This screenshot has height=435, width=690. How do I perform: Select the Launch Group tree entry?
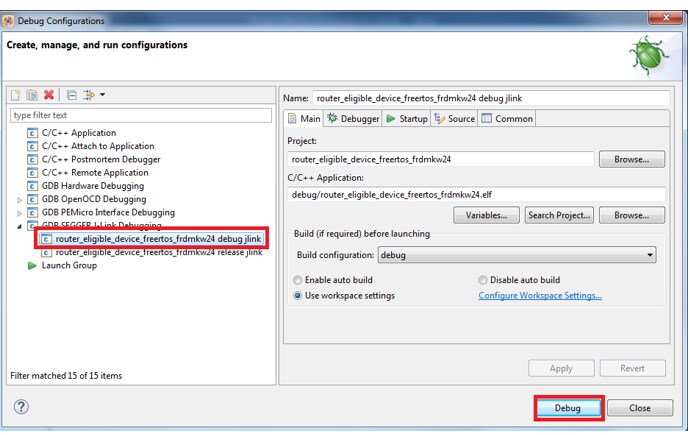68,265
